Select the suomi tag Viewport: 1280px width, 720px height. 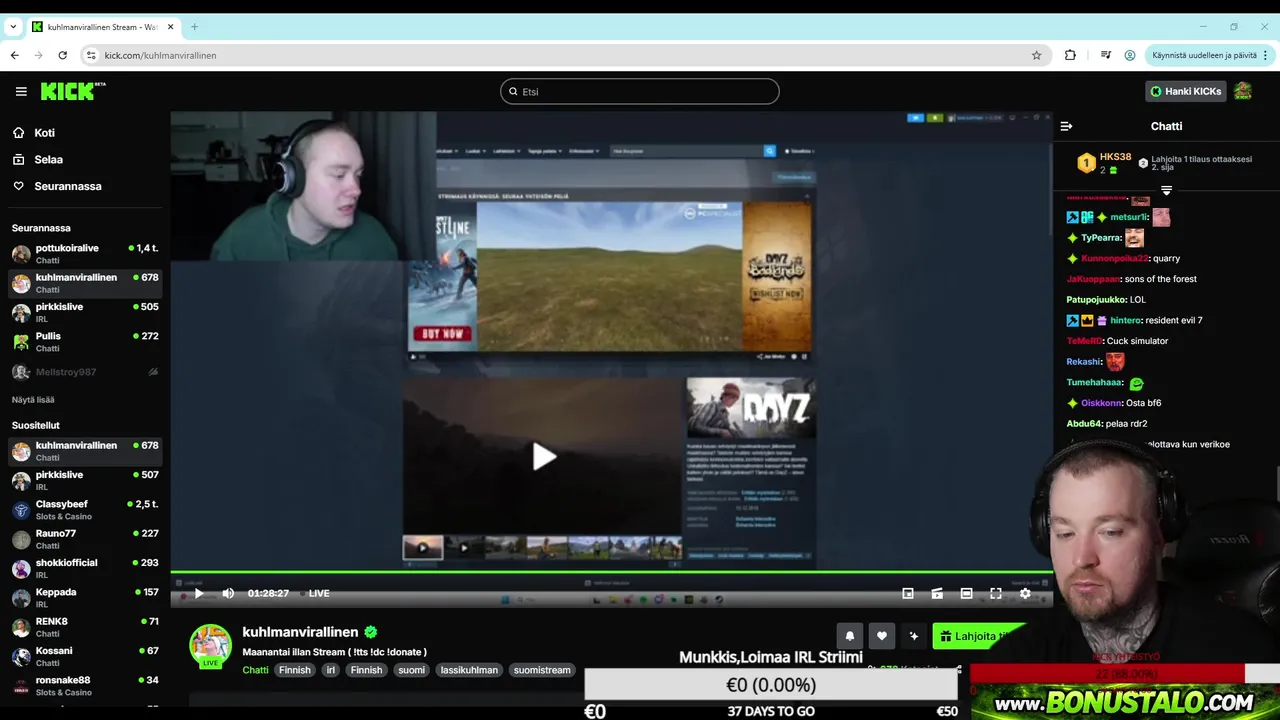click(x=411, y=670)
